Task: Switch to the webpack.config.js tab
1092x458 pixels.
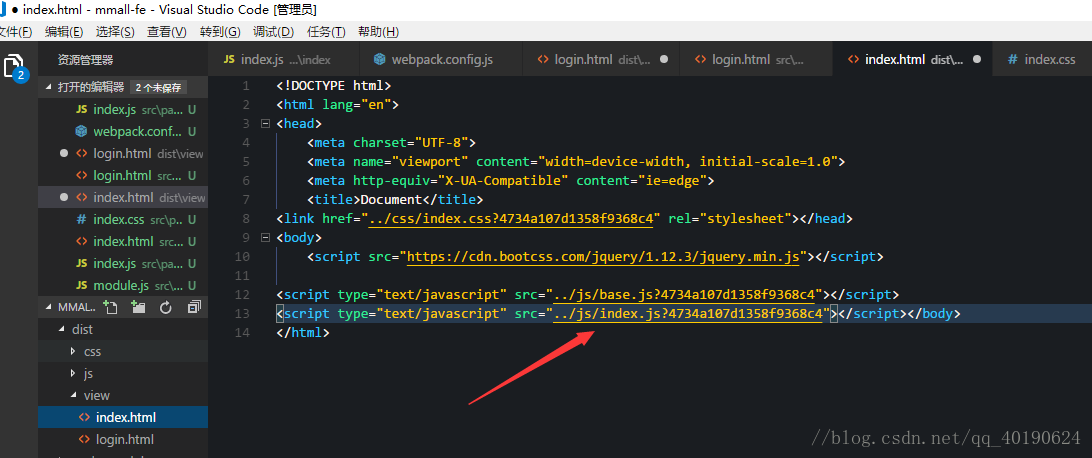Action: coord(440,59)
